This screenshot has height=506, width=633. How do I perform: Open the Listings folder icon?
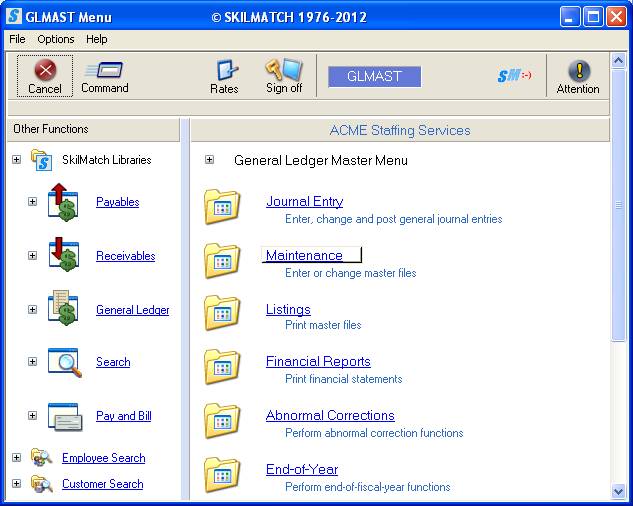click(222, 313)
